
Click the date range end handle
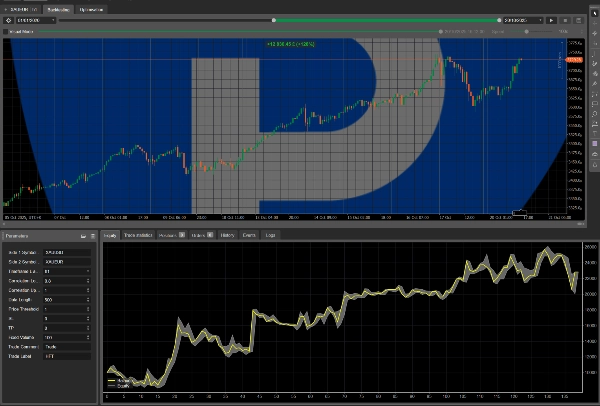tap(499, 20)
